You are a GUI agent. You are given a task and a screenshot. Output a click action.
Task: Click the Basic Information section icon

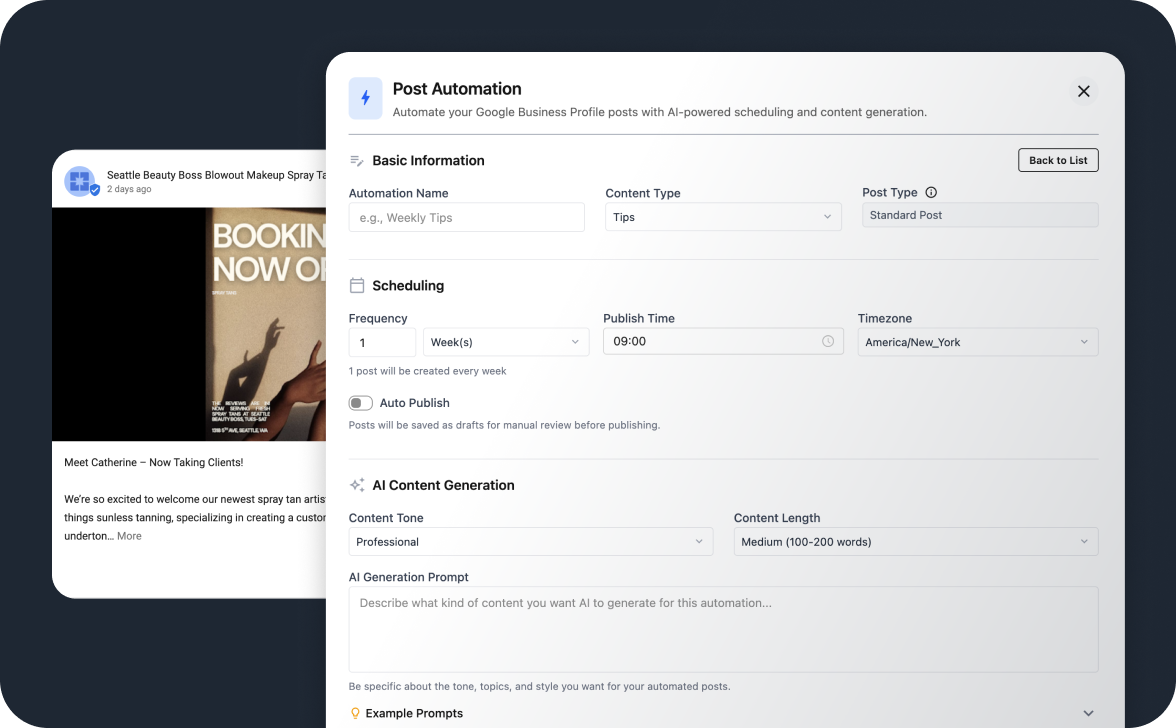pyautogui.click(x=356, y=160)
